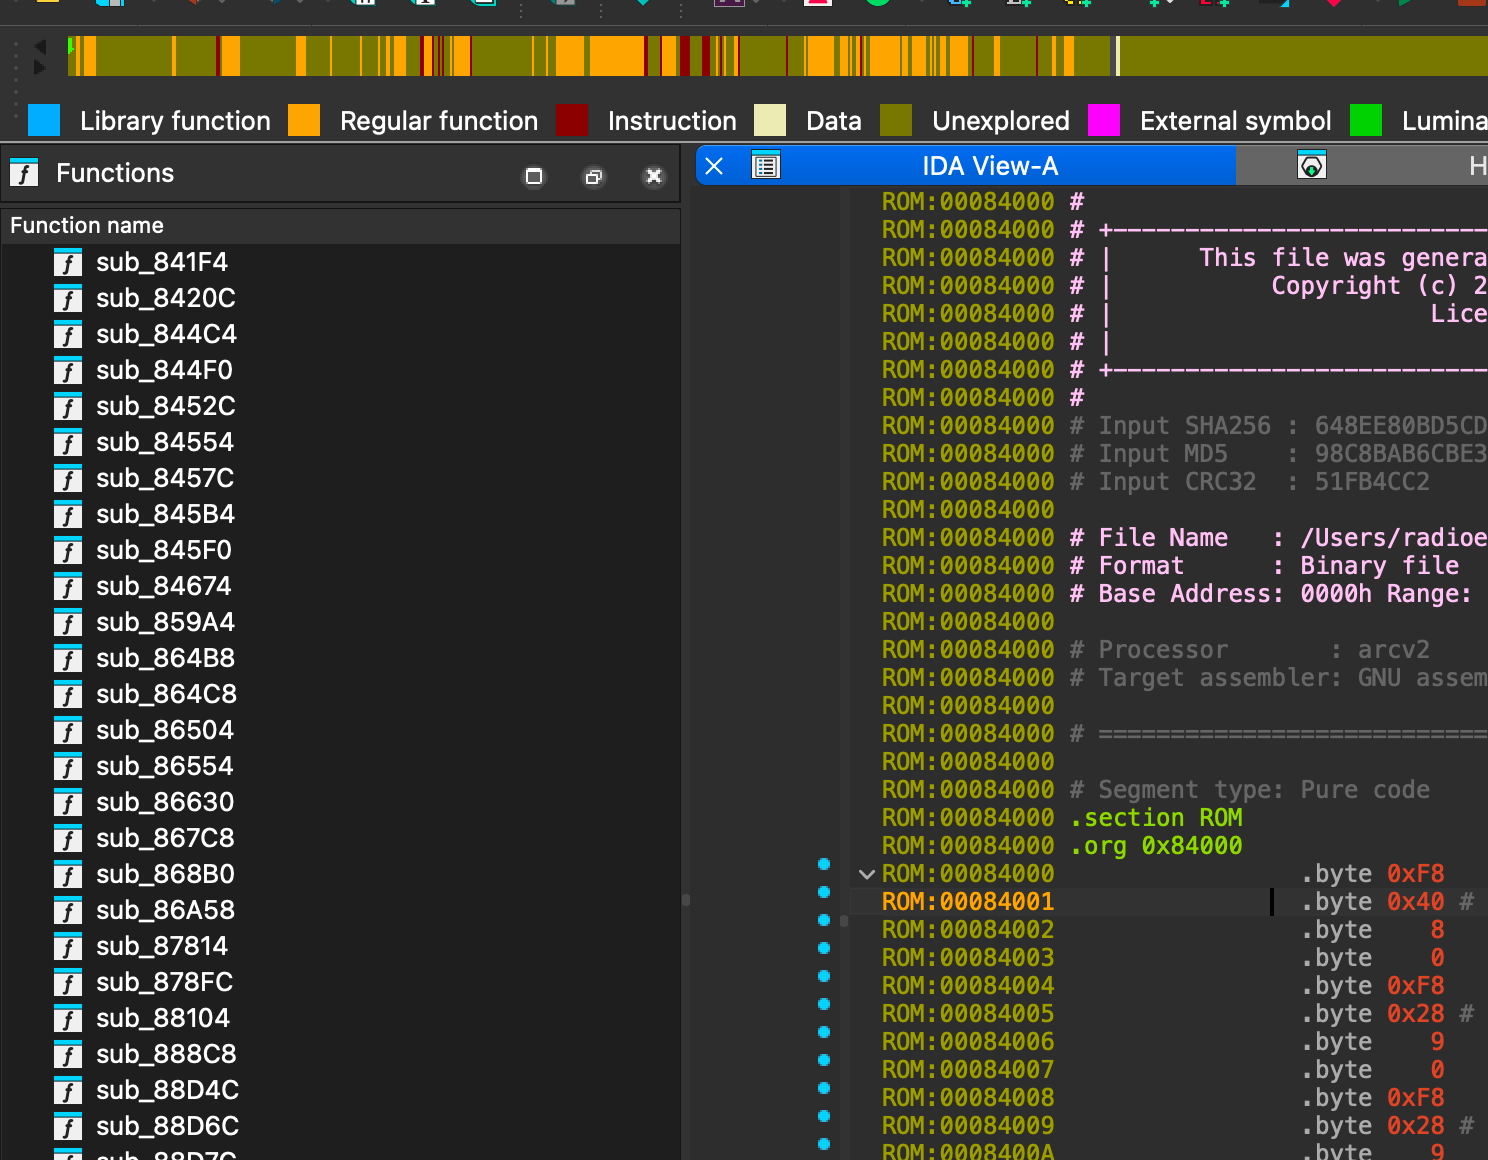
Task: Click function icon beside sub_86A58
Action: coord(67,910)
